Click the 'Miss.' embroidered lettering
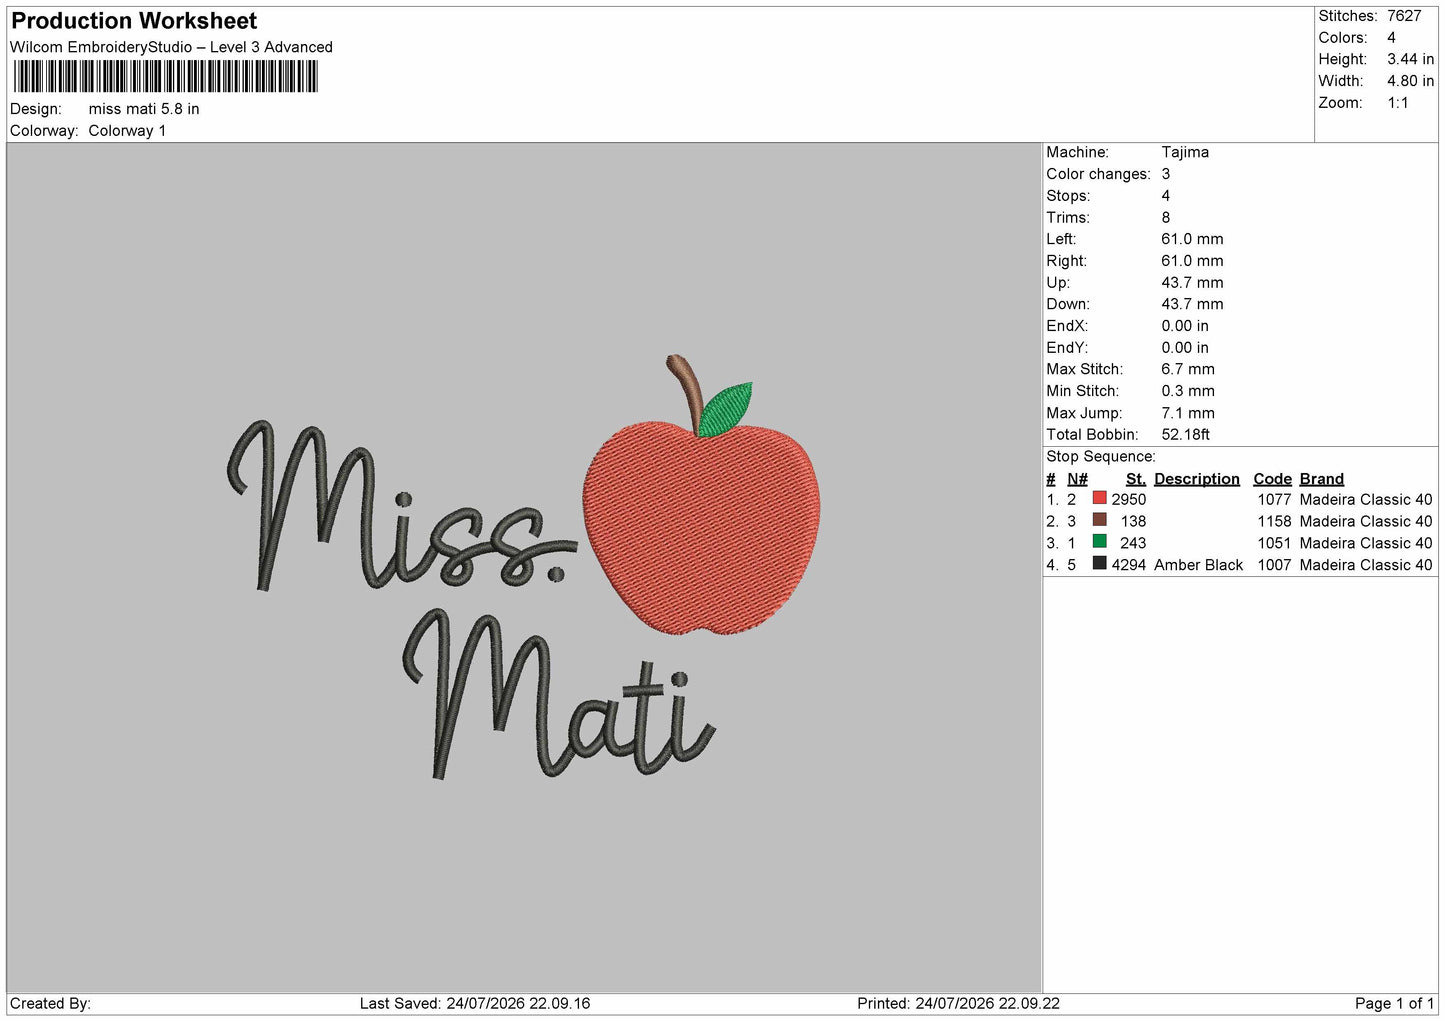 [x=401, y=505]
